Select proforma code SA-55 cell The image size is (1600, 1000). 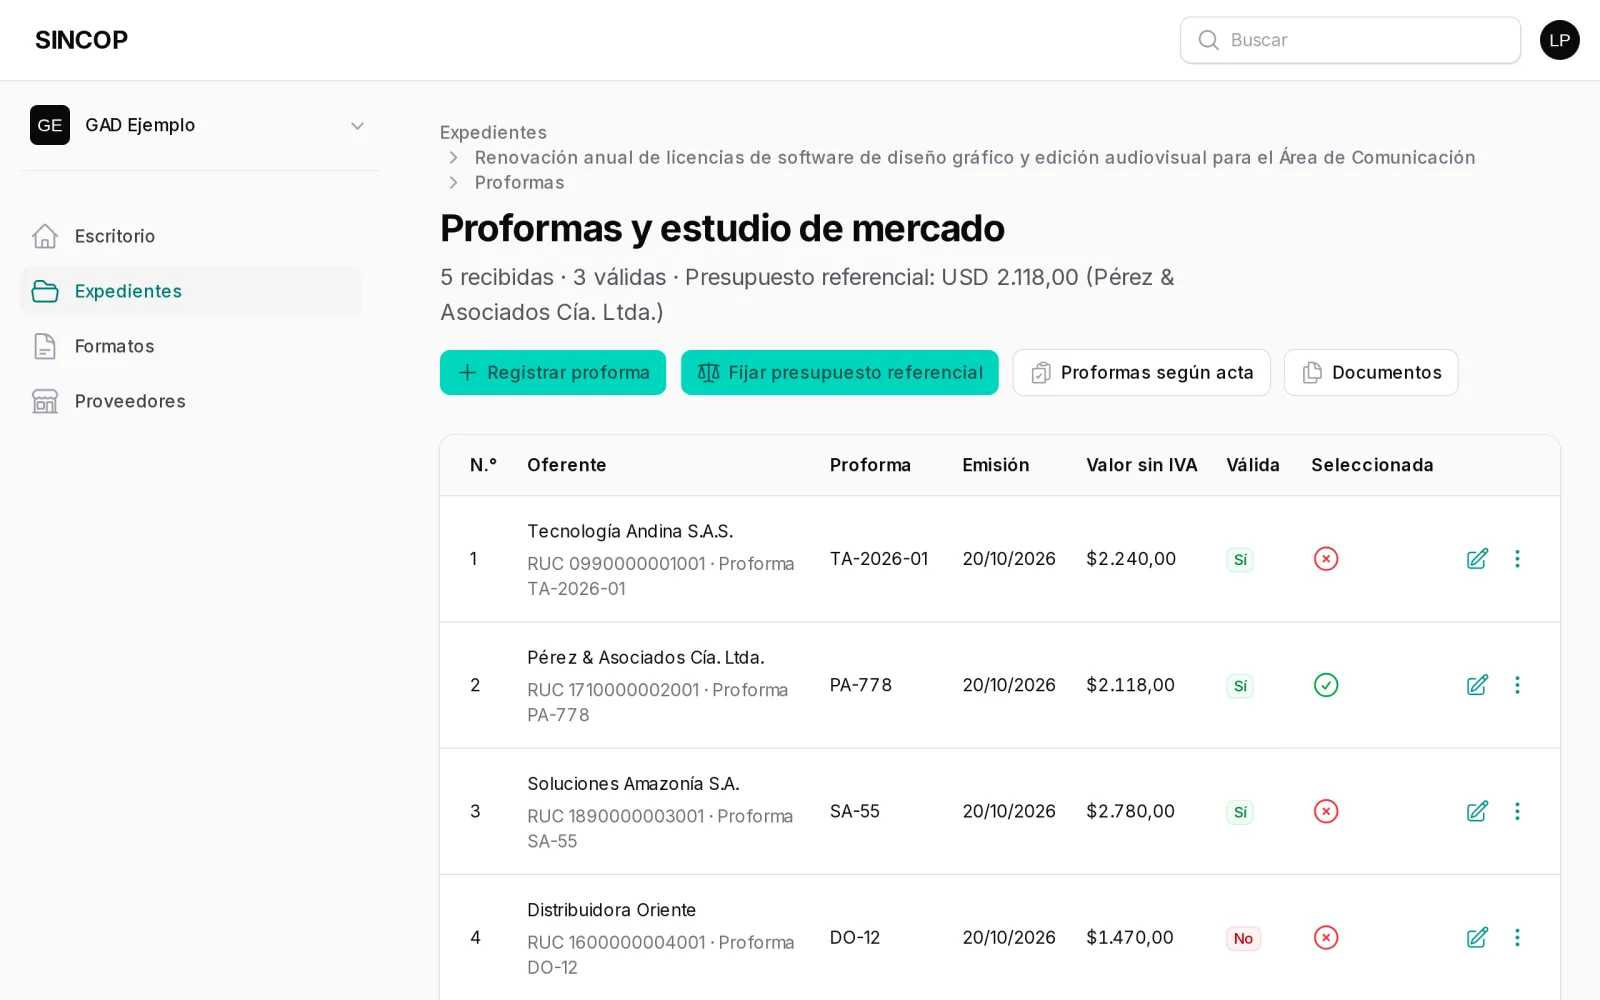pos(855,811)
